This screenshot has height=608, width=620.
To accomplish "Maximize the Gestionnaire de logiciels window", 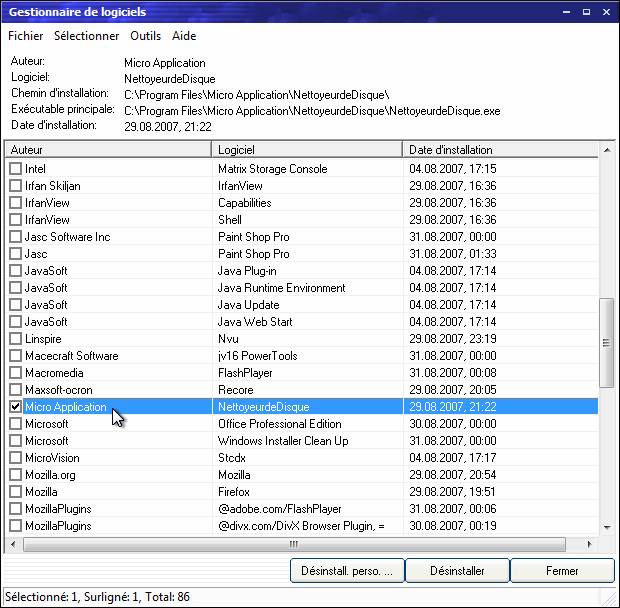I will (586, 12).
